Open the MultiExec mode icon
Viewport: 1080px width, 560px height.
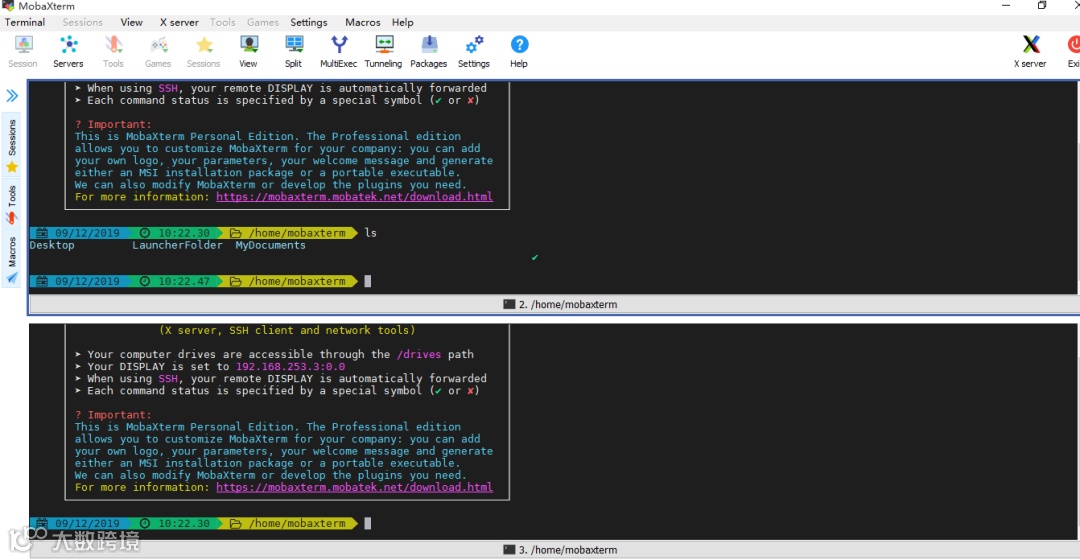point(338,52)
